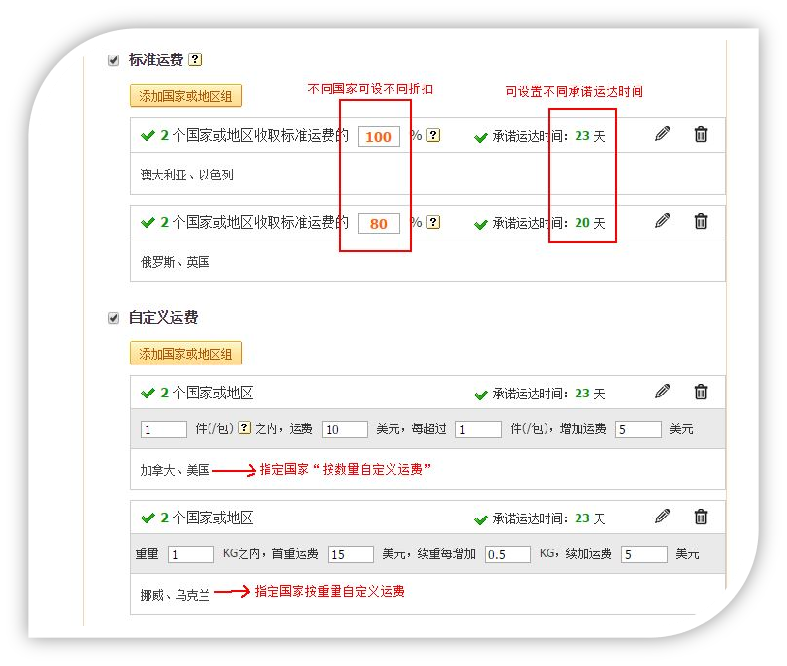The height and width of the screenshot is (666, 787).
Task: Focus the 续加运费 5 美元 field
Action: click(644, 555)
